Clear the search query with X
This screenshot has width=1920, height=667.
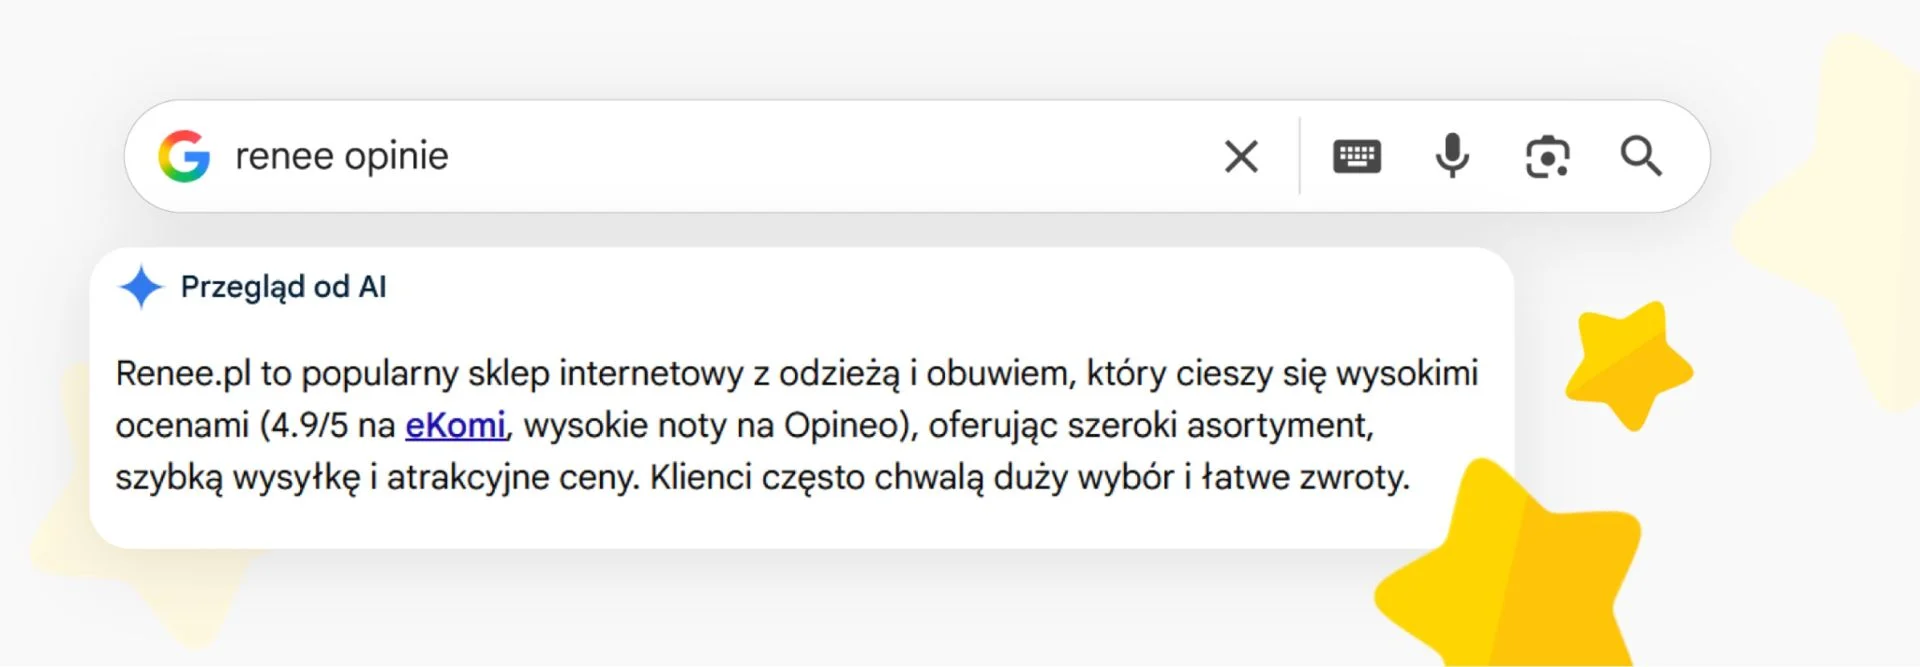click(x=1241, y=156)
